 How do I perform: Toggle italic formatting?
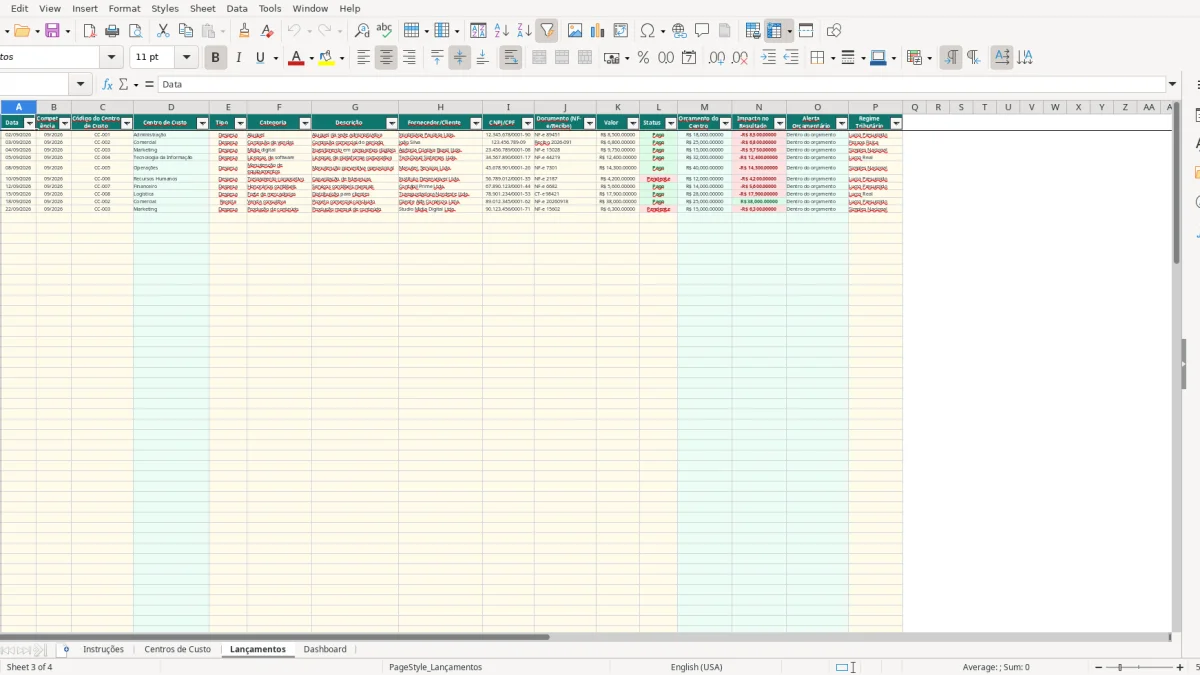click(x=238, y=58)
